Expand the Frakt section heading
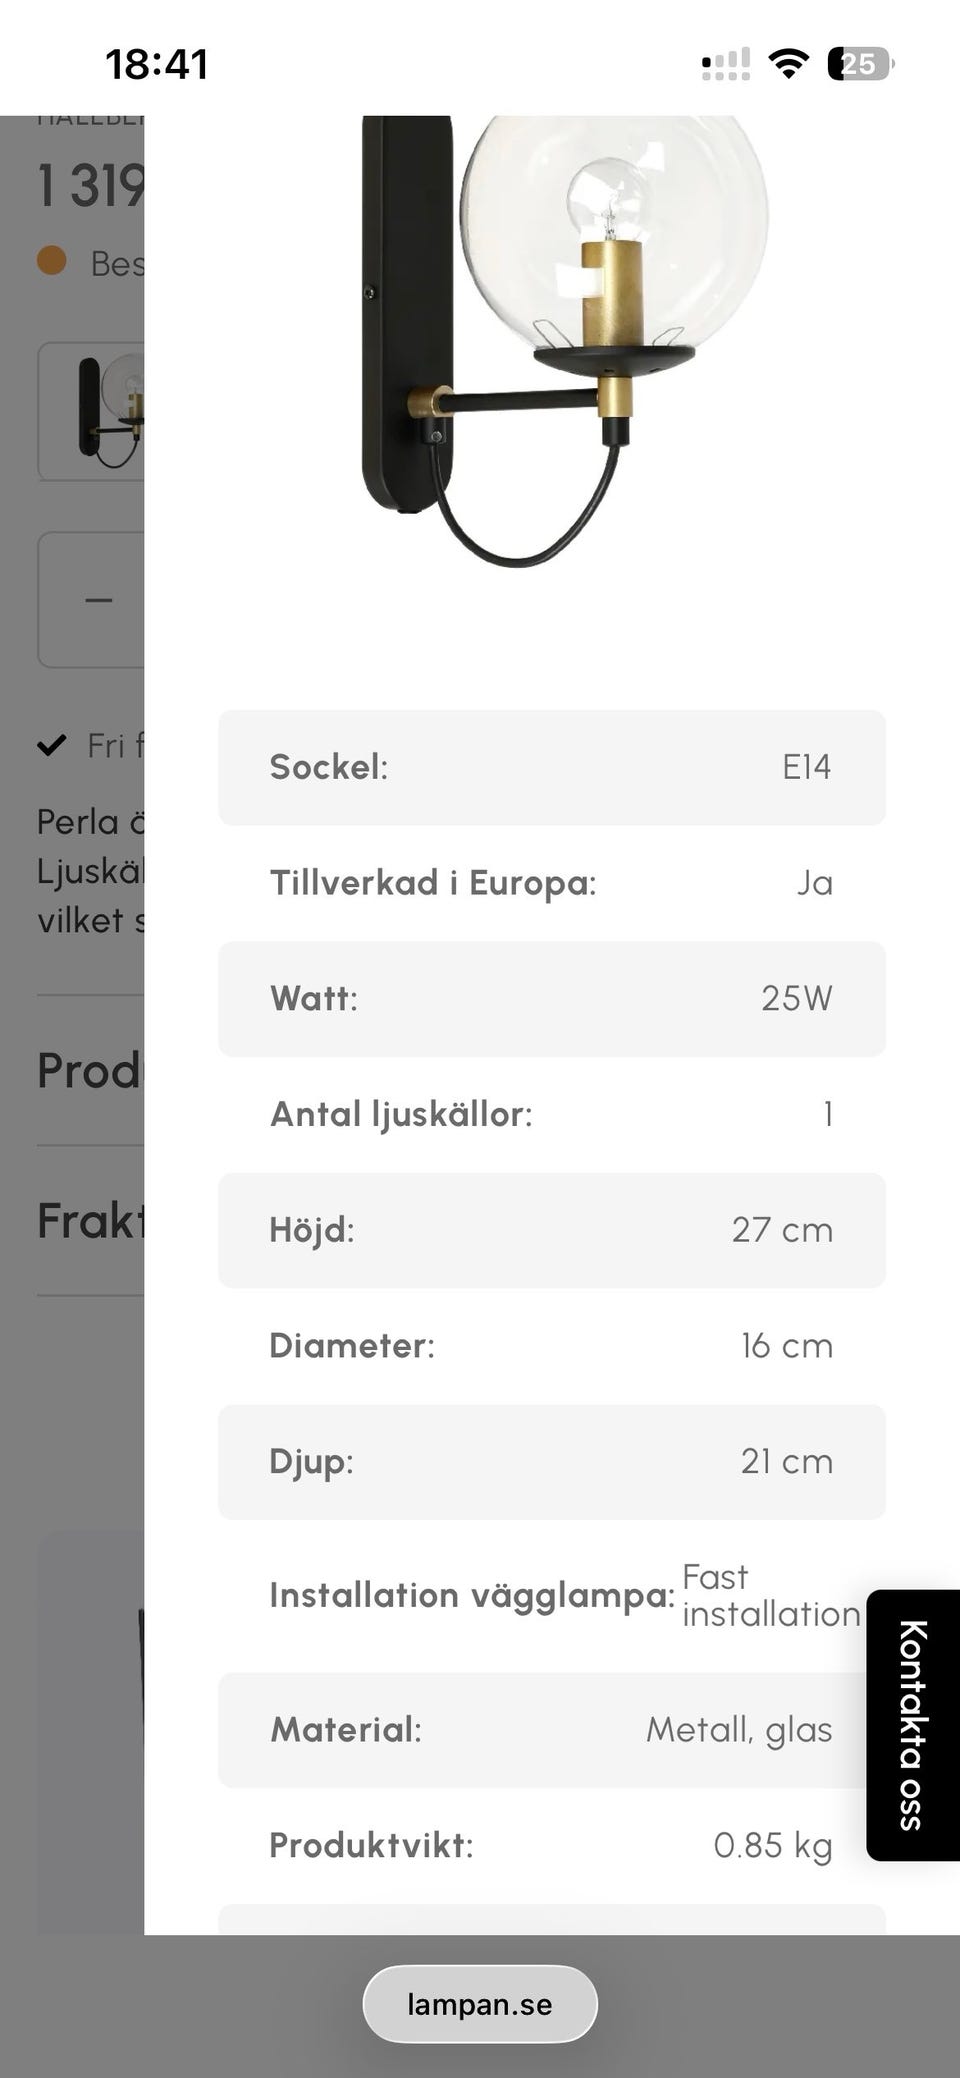 (91, 1220)
